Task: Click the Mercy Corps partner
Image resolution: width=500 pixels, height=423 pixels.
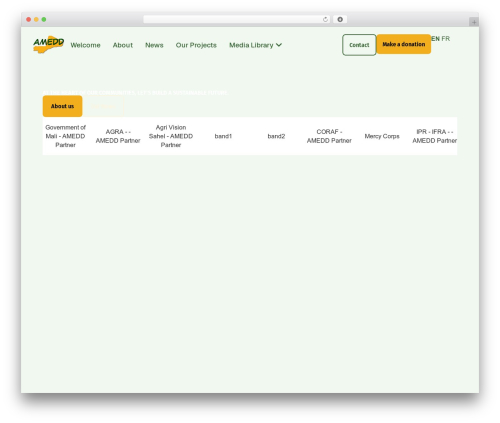Action: [382, 136]
